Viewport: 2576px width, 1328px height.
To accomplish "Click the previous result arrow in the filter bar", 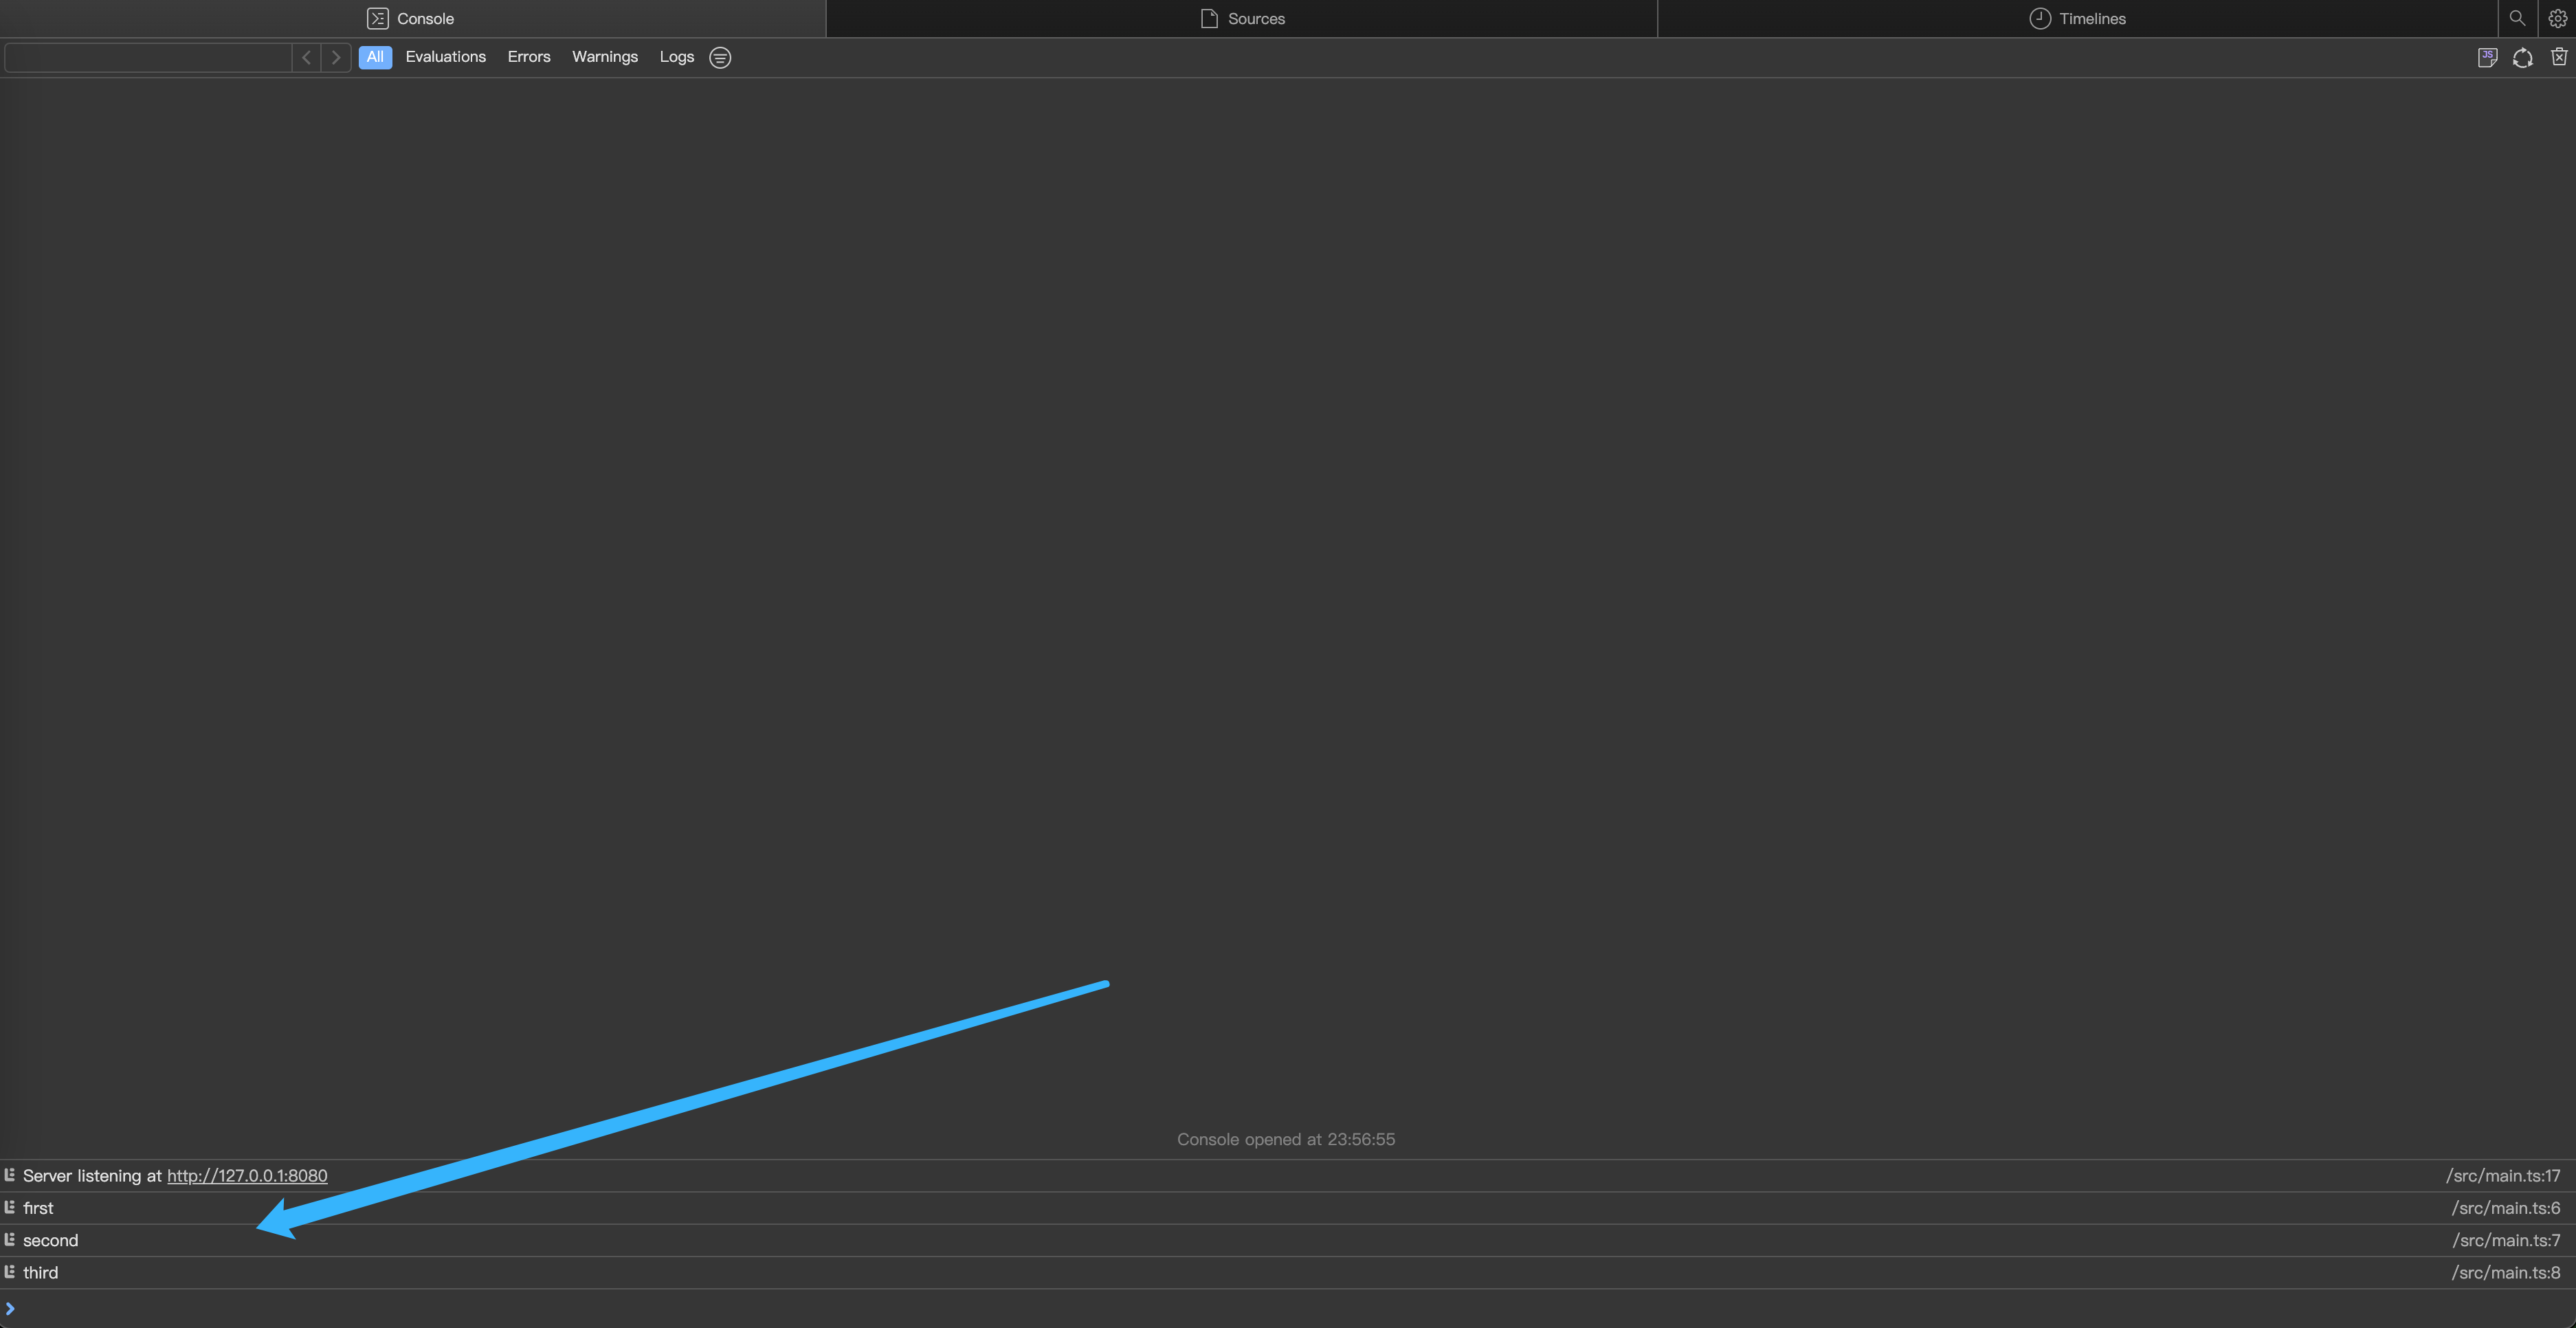I will pos(307,57).
